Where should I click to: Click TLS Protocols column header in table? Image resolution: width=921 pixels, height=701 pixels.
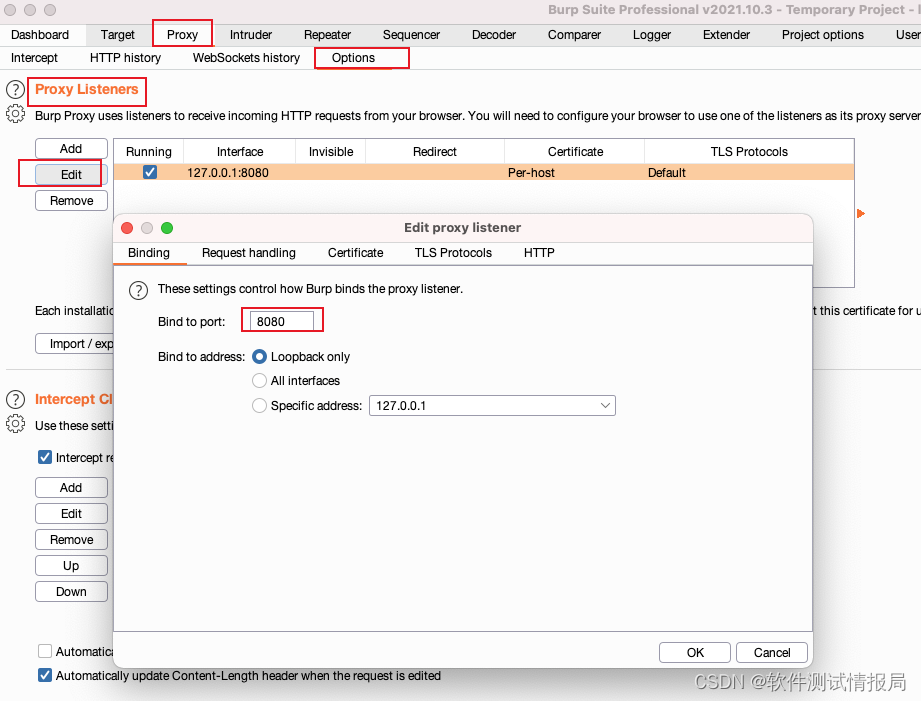(x=749, y=152)
